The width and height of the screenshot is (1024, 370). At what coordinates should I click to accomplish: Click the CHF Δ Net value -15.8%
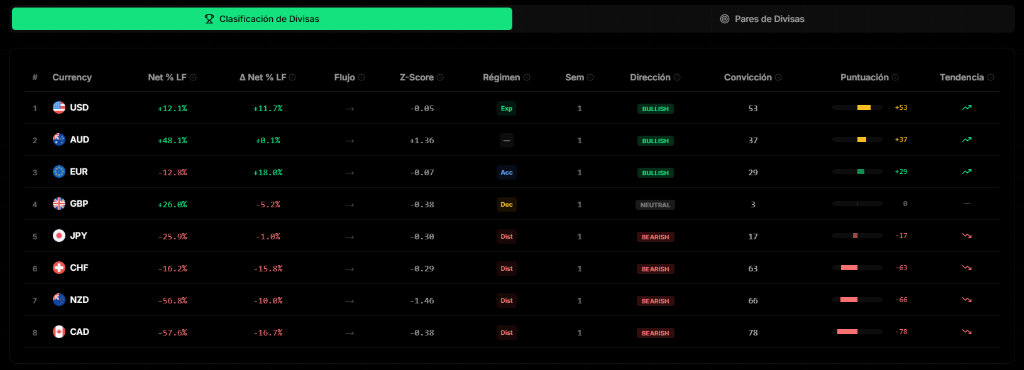268,268
